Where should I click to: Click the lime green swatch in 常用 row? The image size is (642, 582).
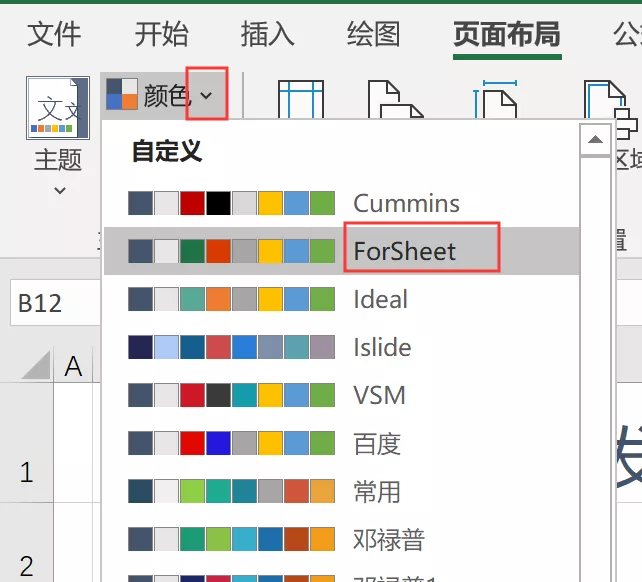coord(192,491)
